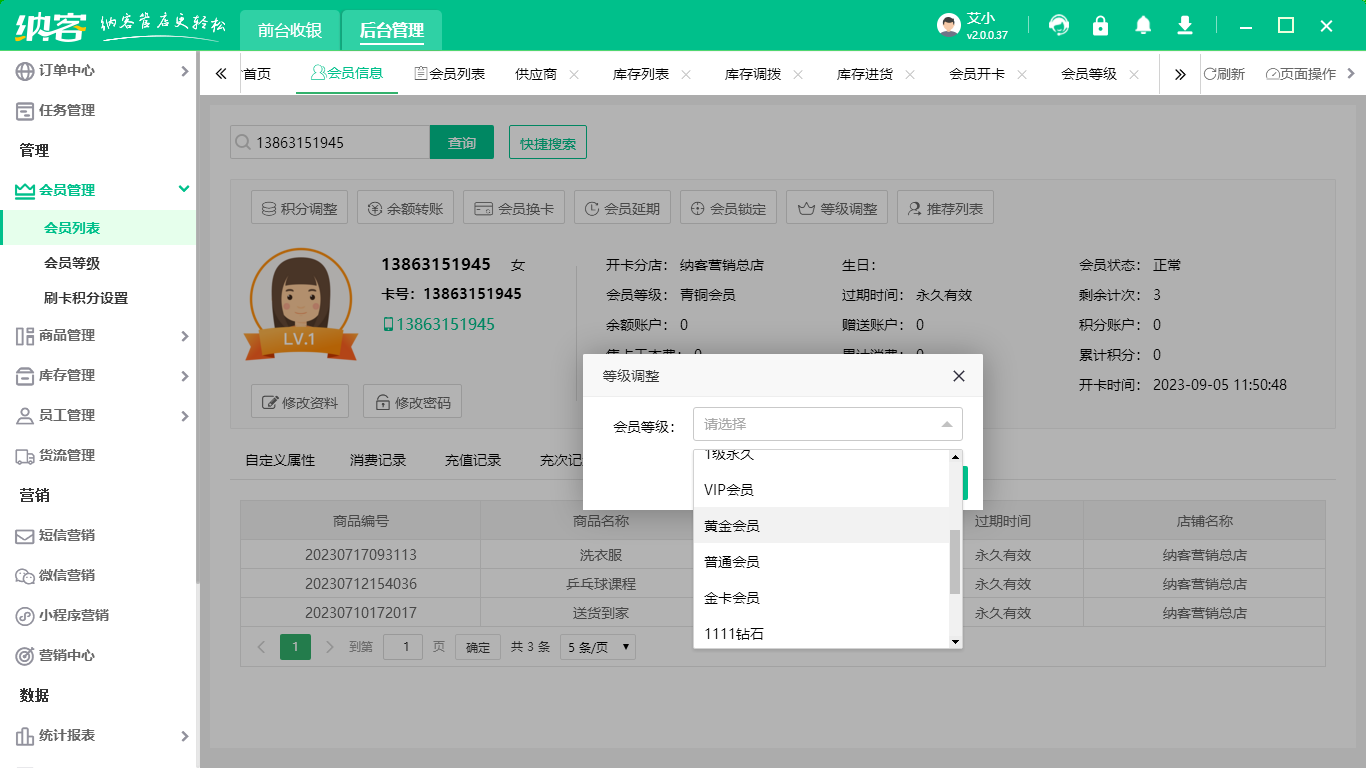
Task: Open the 首页 tab
Action: 257,74
